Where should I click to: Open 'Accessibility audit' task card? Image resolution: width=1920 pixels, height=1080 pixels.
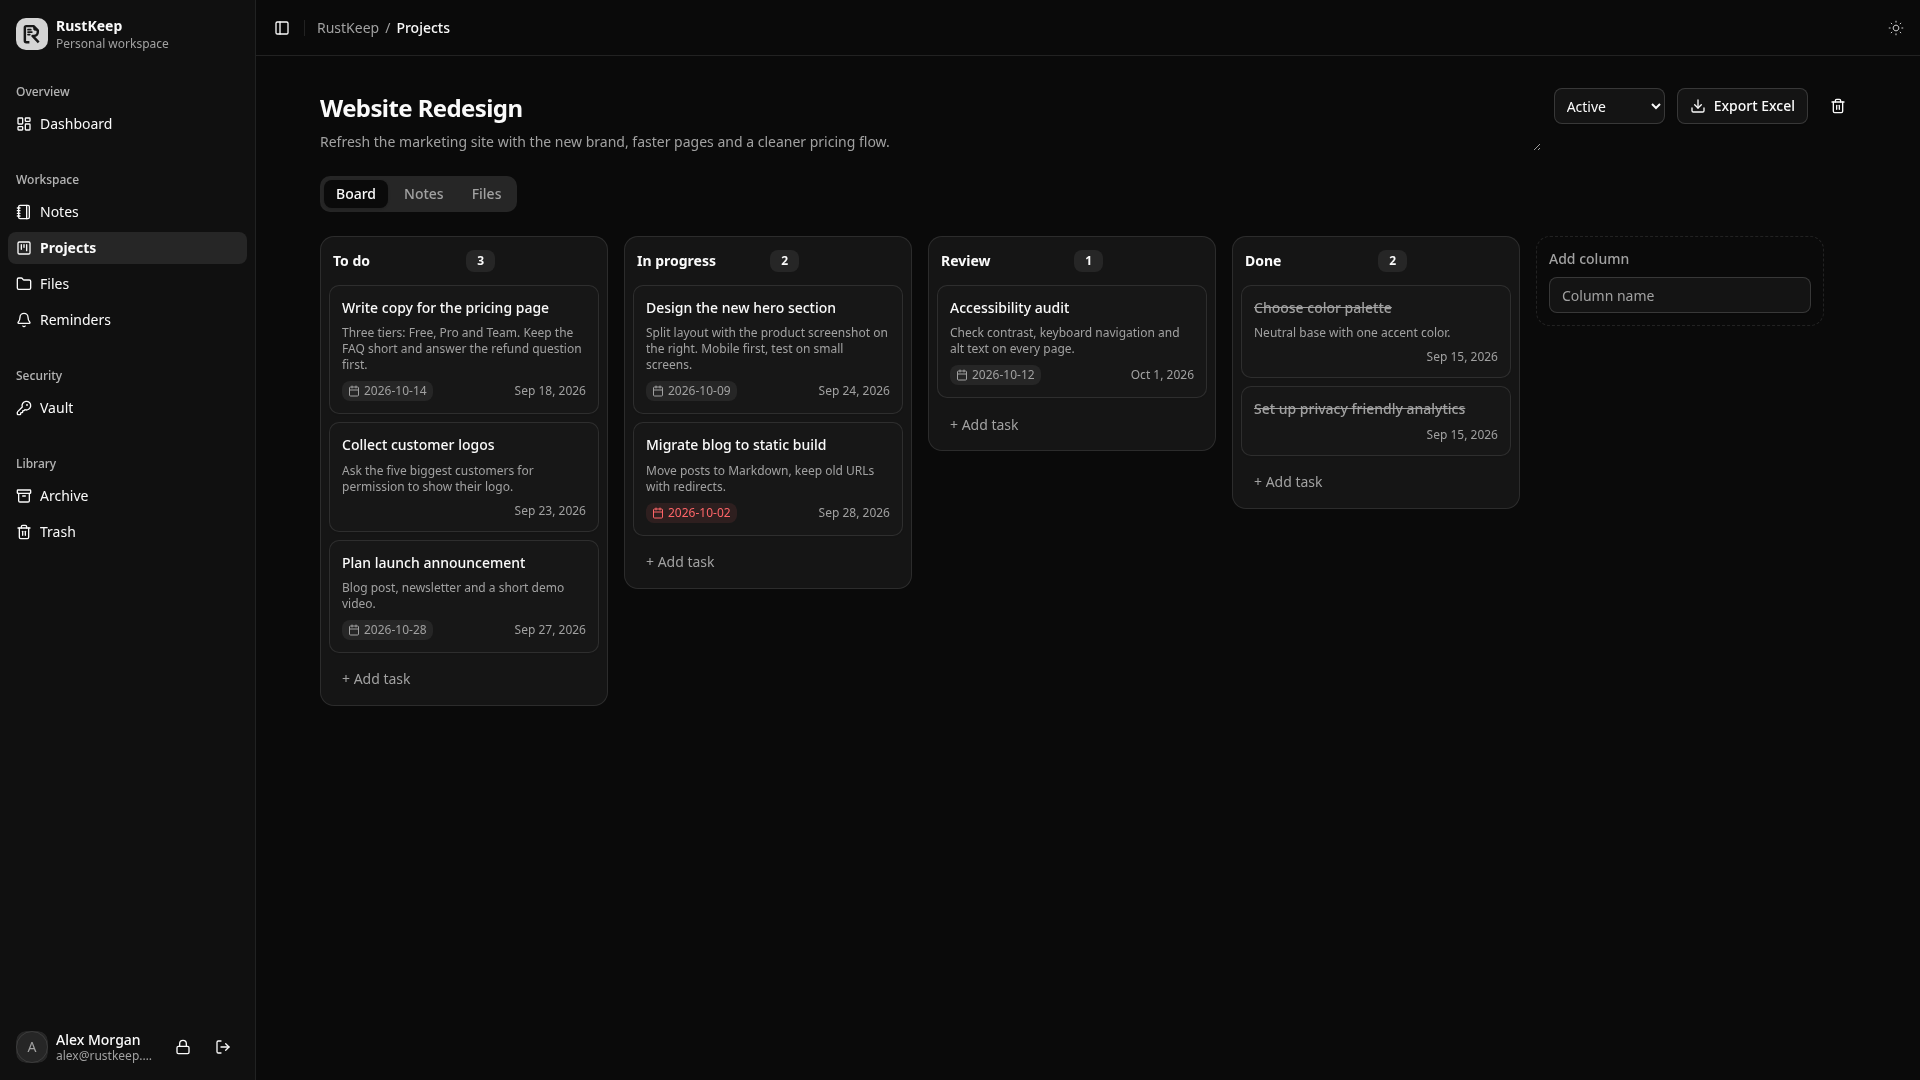click(x=1072, y=342)
